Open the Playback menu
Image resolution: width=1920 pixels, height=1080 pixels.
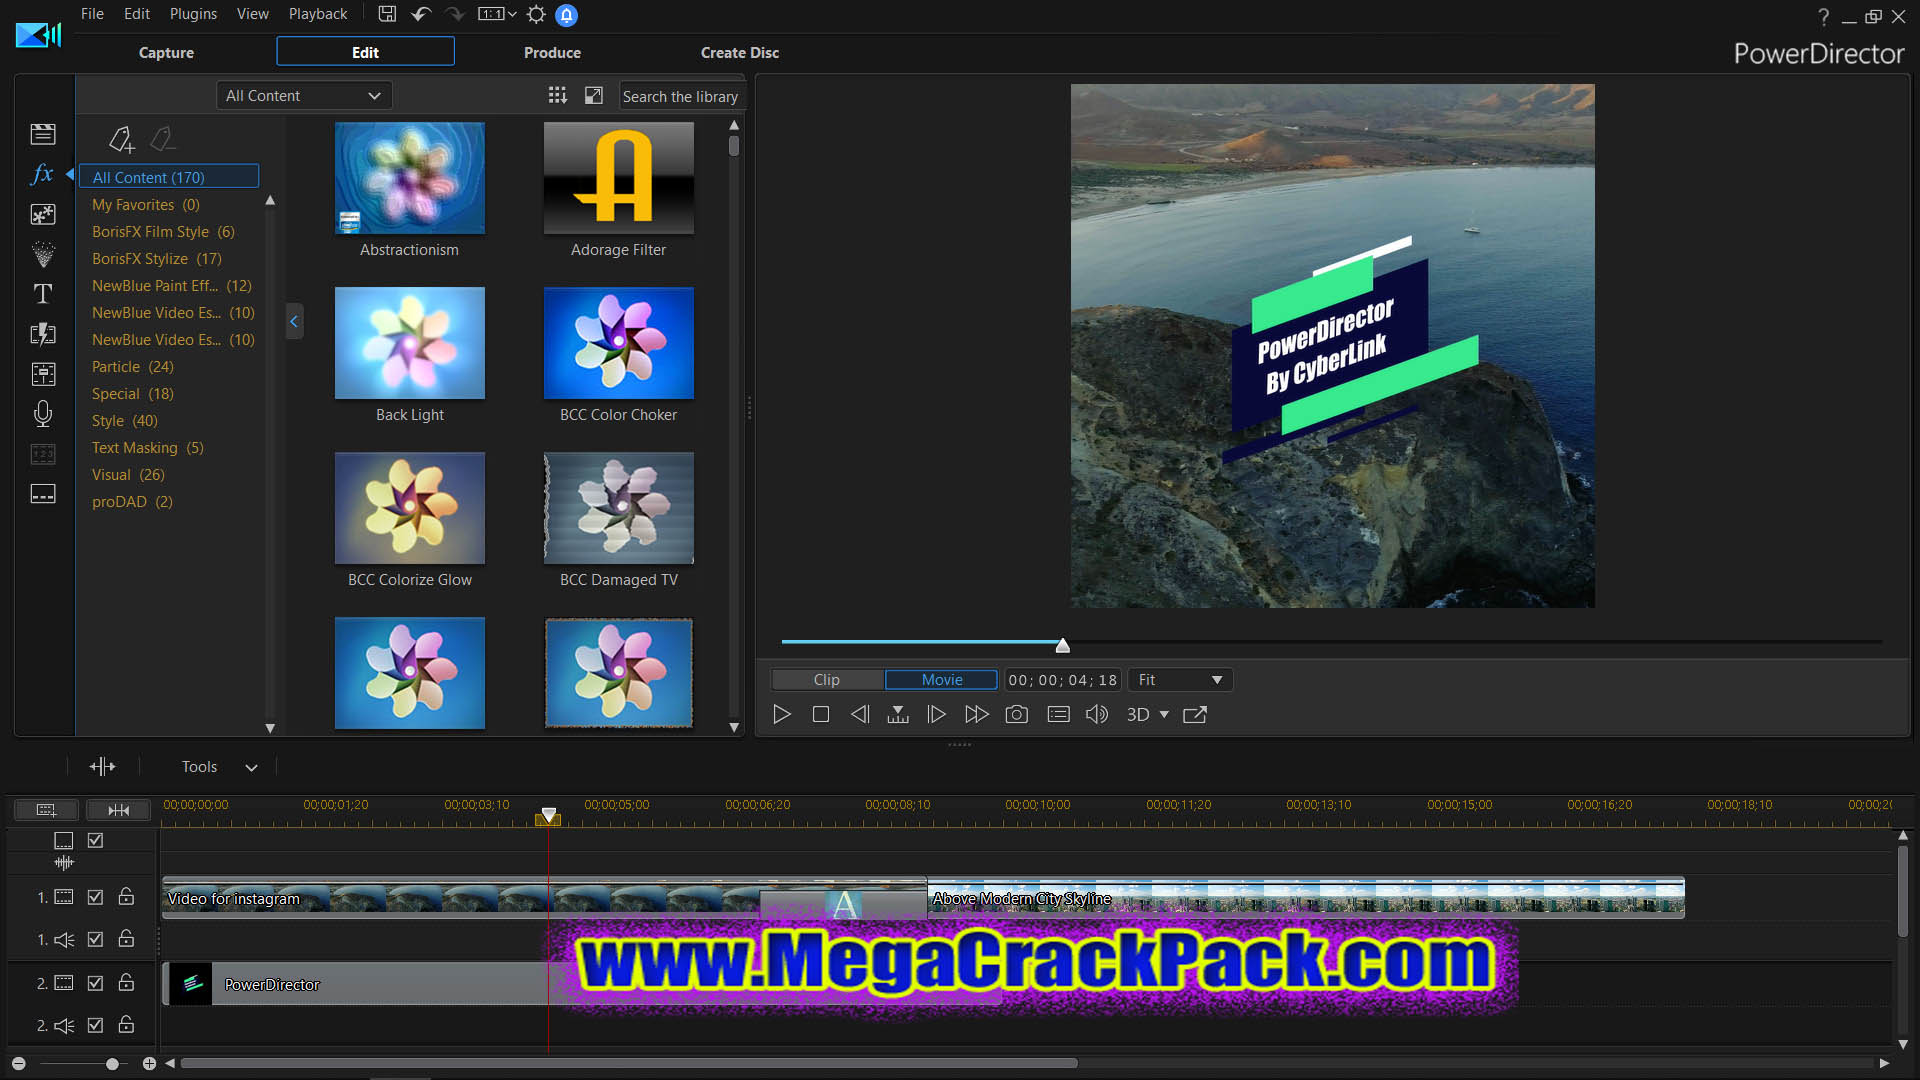[x=318, y=14]
